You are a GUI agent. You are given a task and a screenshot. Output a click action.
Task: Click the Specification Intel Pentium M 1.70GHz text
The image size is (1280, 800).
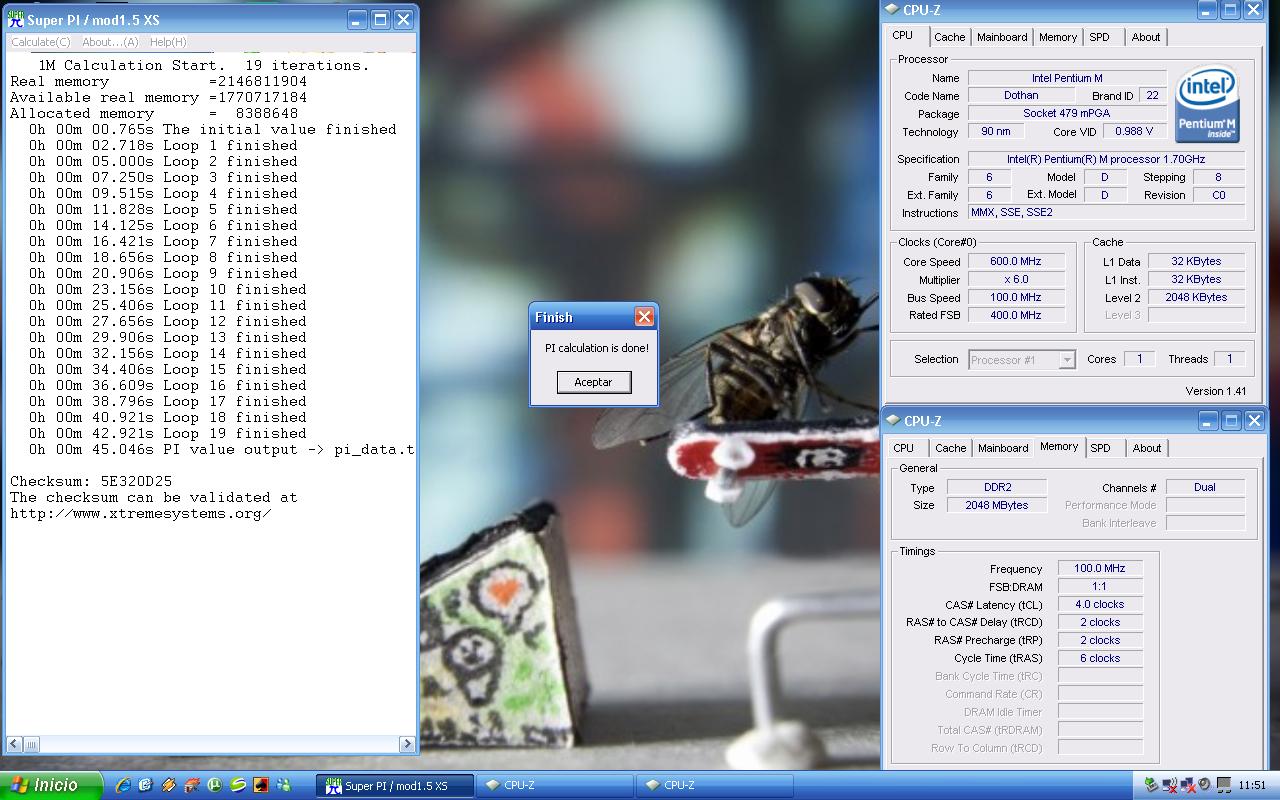coord(1106,159)
